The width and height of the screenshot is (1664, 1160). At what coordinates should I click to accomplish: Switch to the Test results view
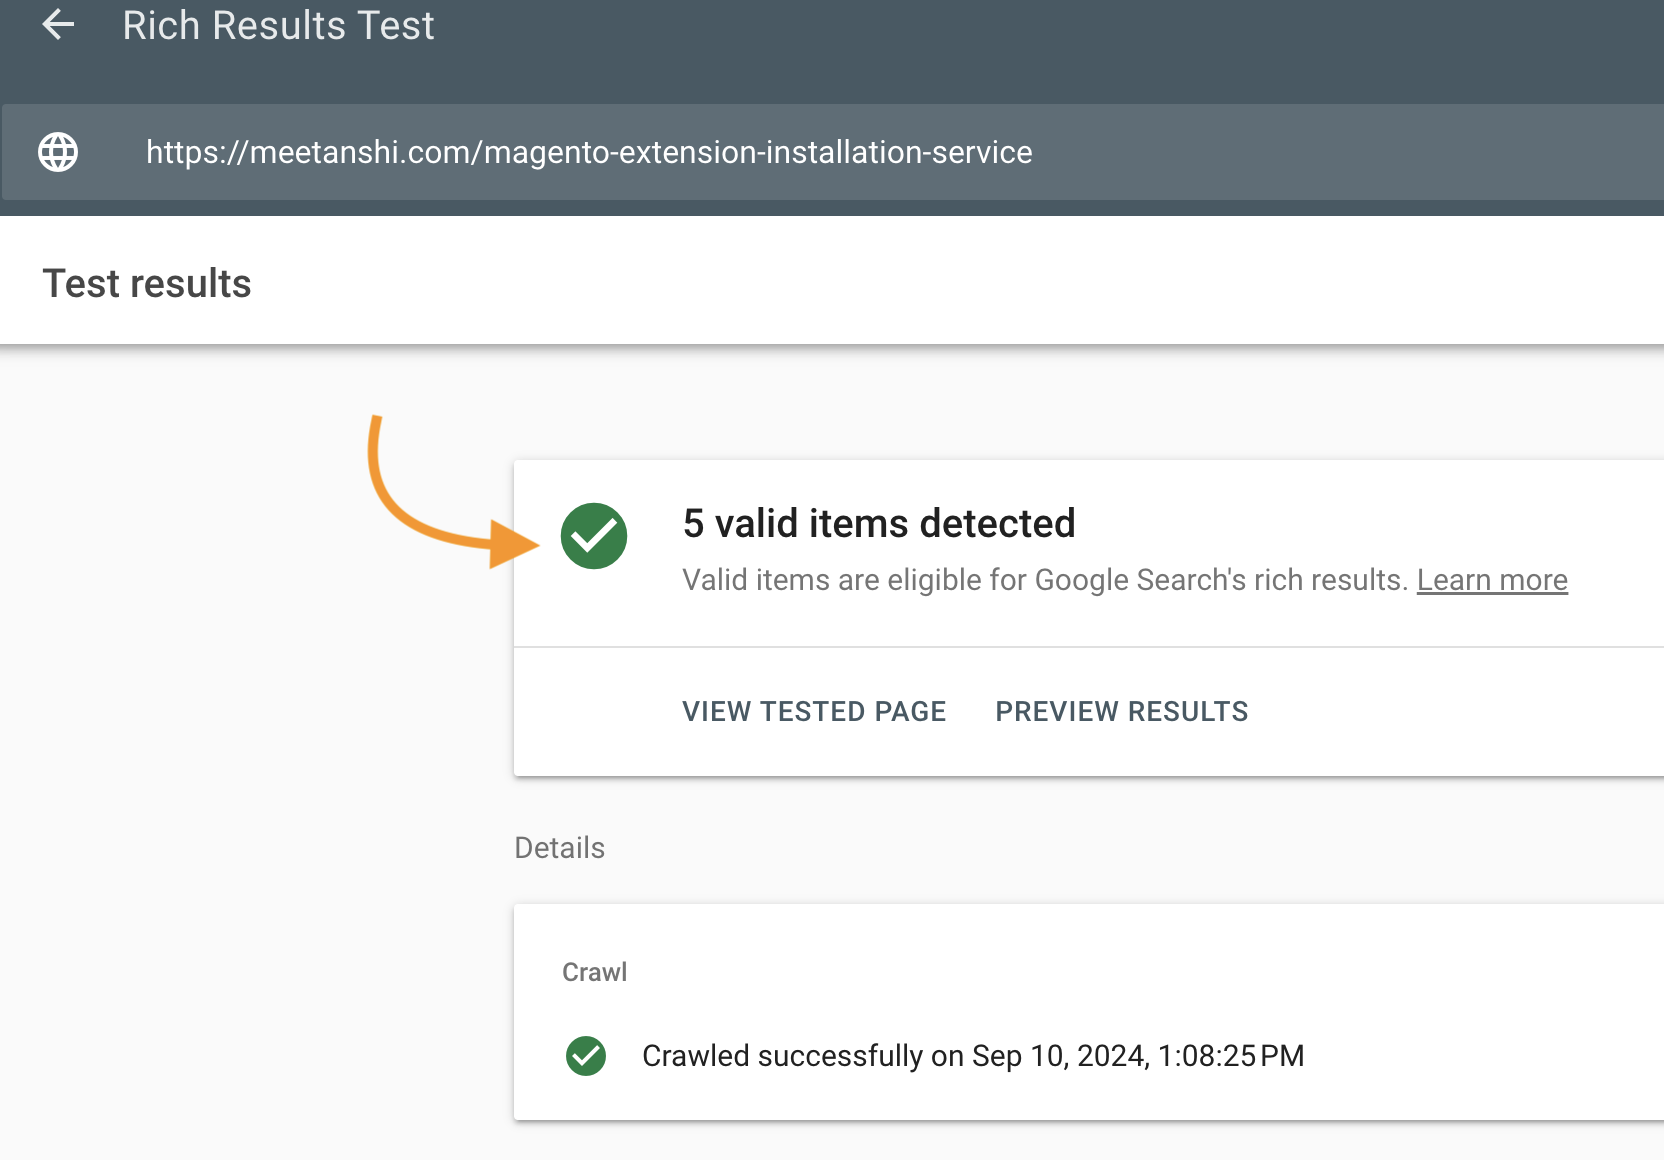pyautogui.click(x=146, y=283)
